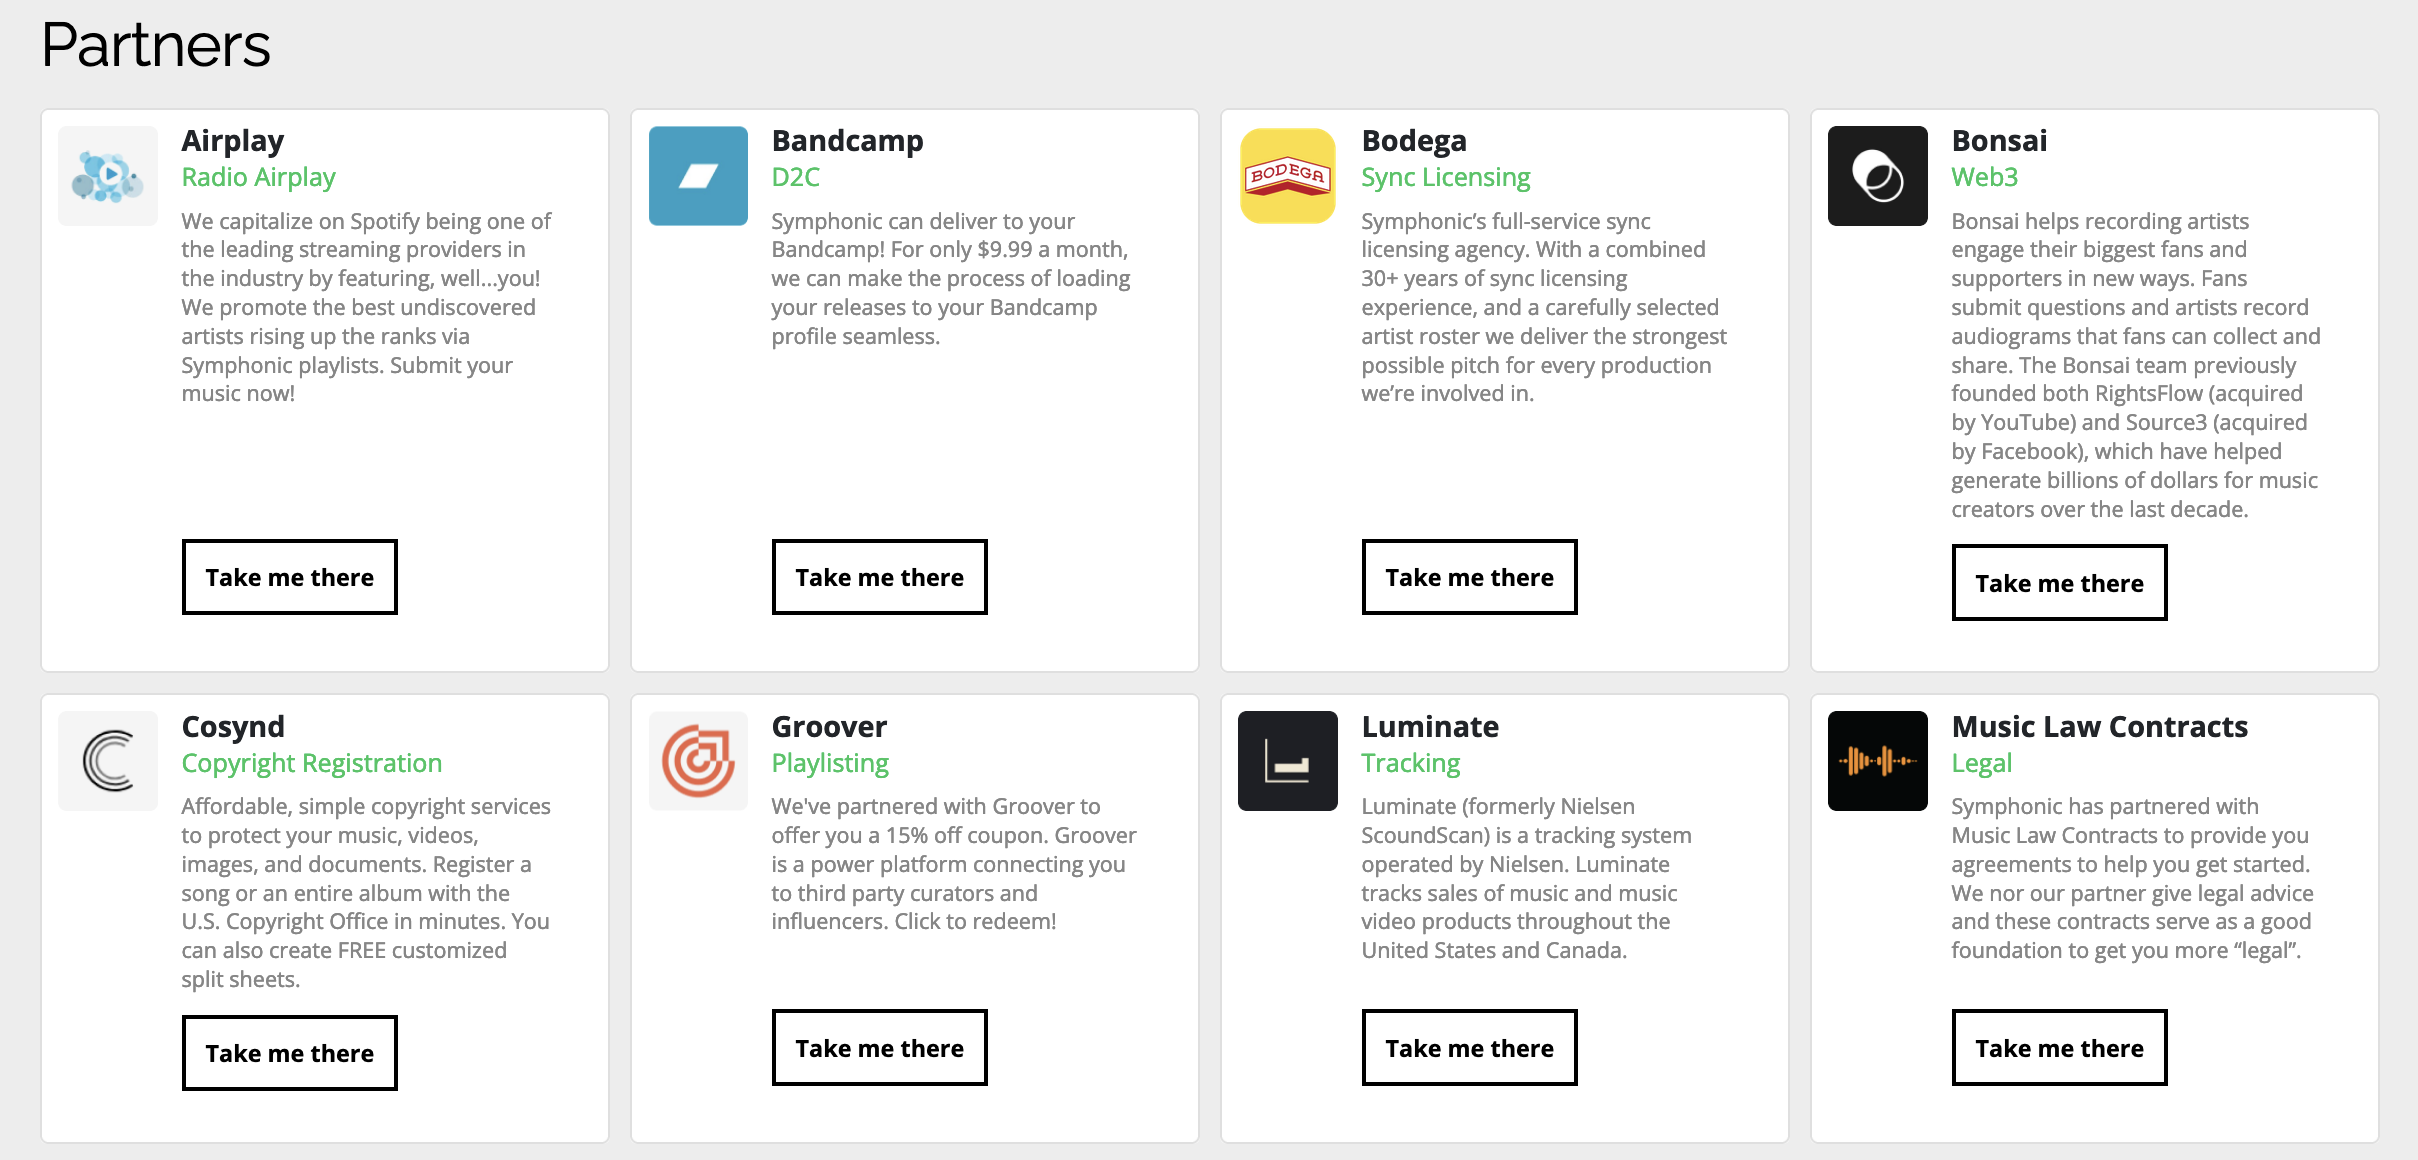Click the Airplay partner logo icon
This screenshot has height=1160, width=2418.
point(108,176)
